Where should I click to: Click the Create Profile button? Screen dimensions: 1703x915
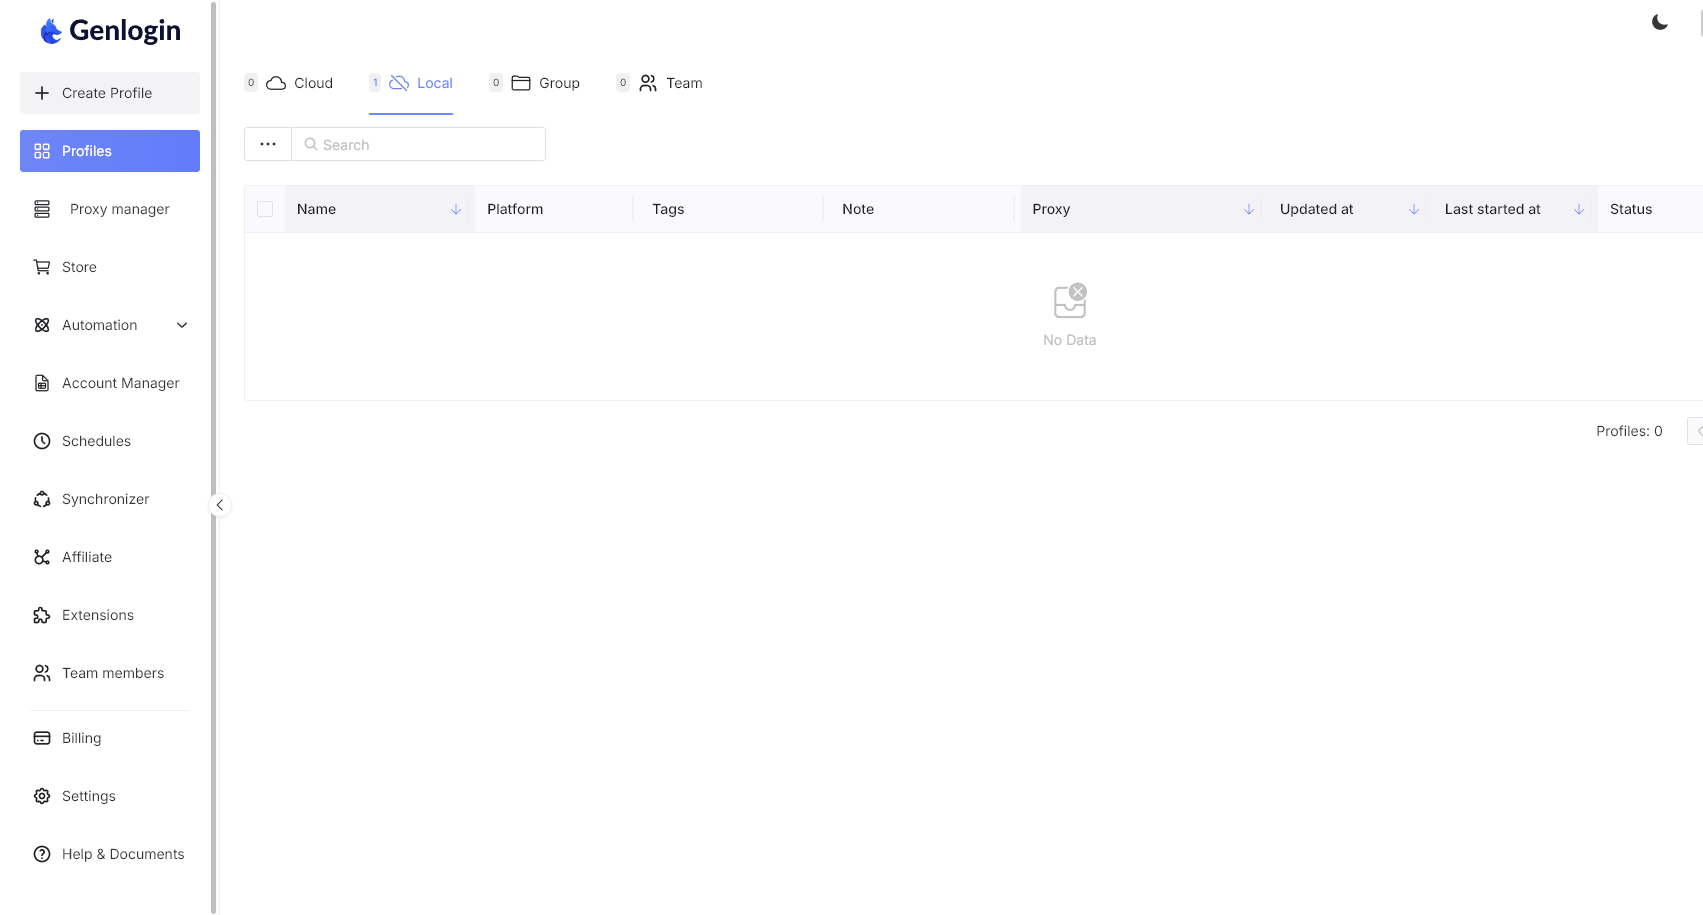(110, 93)
